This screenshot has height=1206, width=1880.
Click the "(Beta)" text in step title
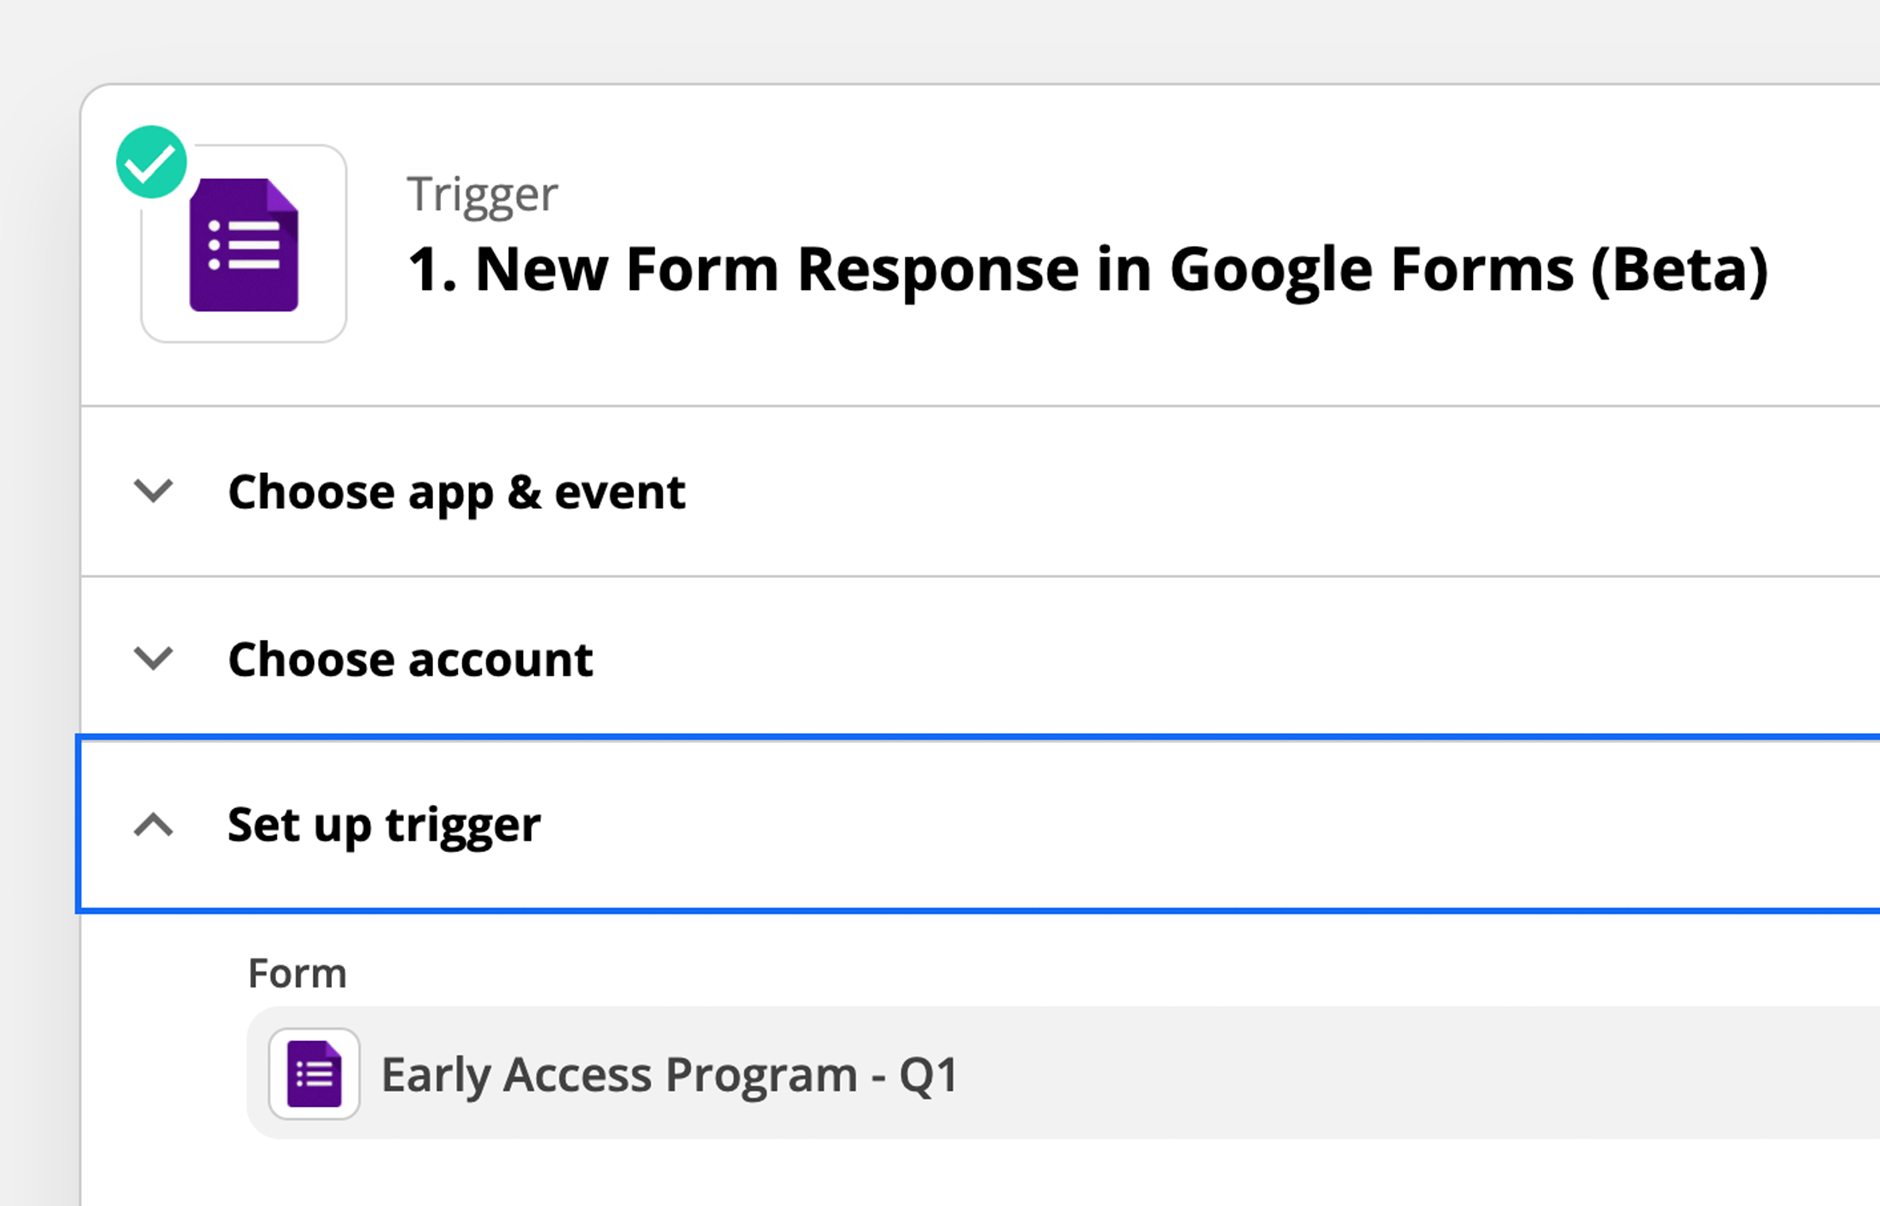[1680, 270]
